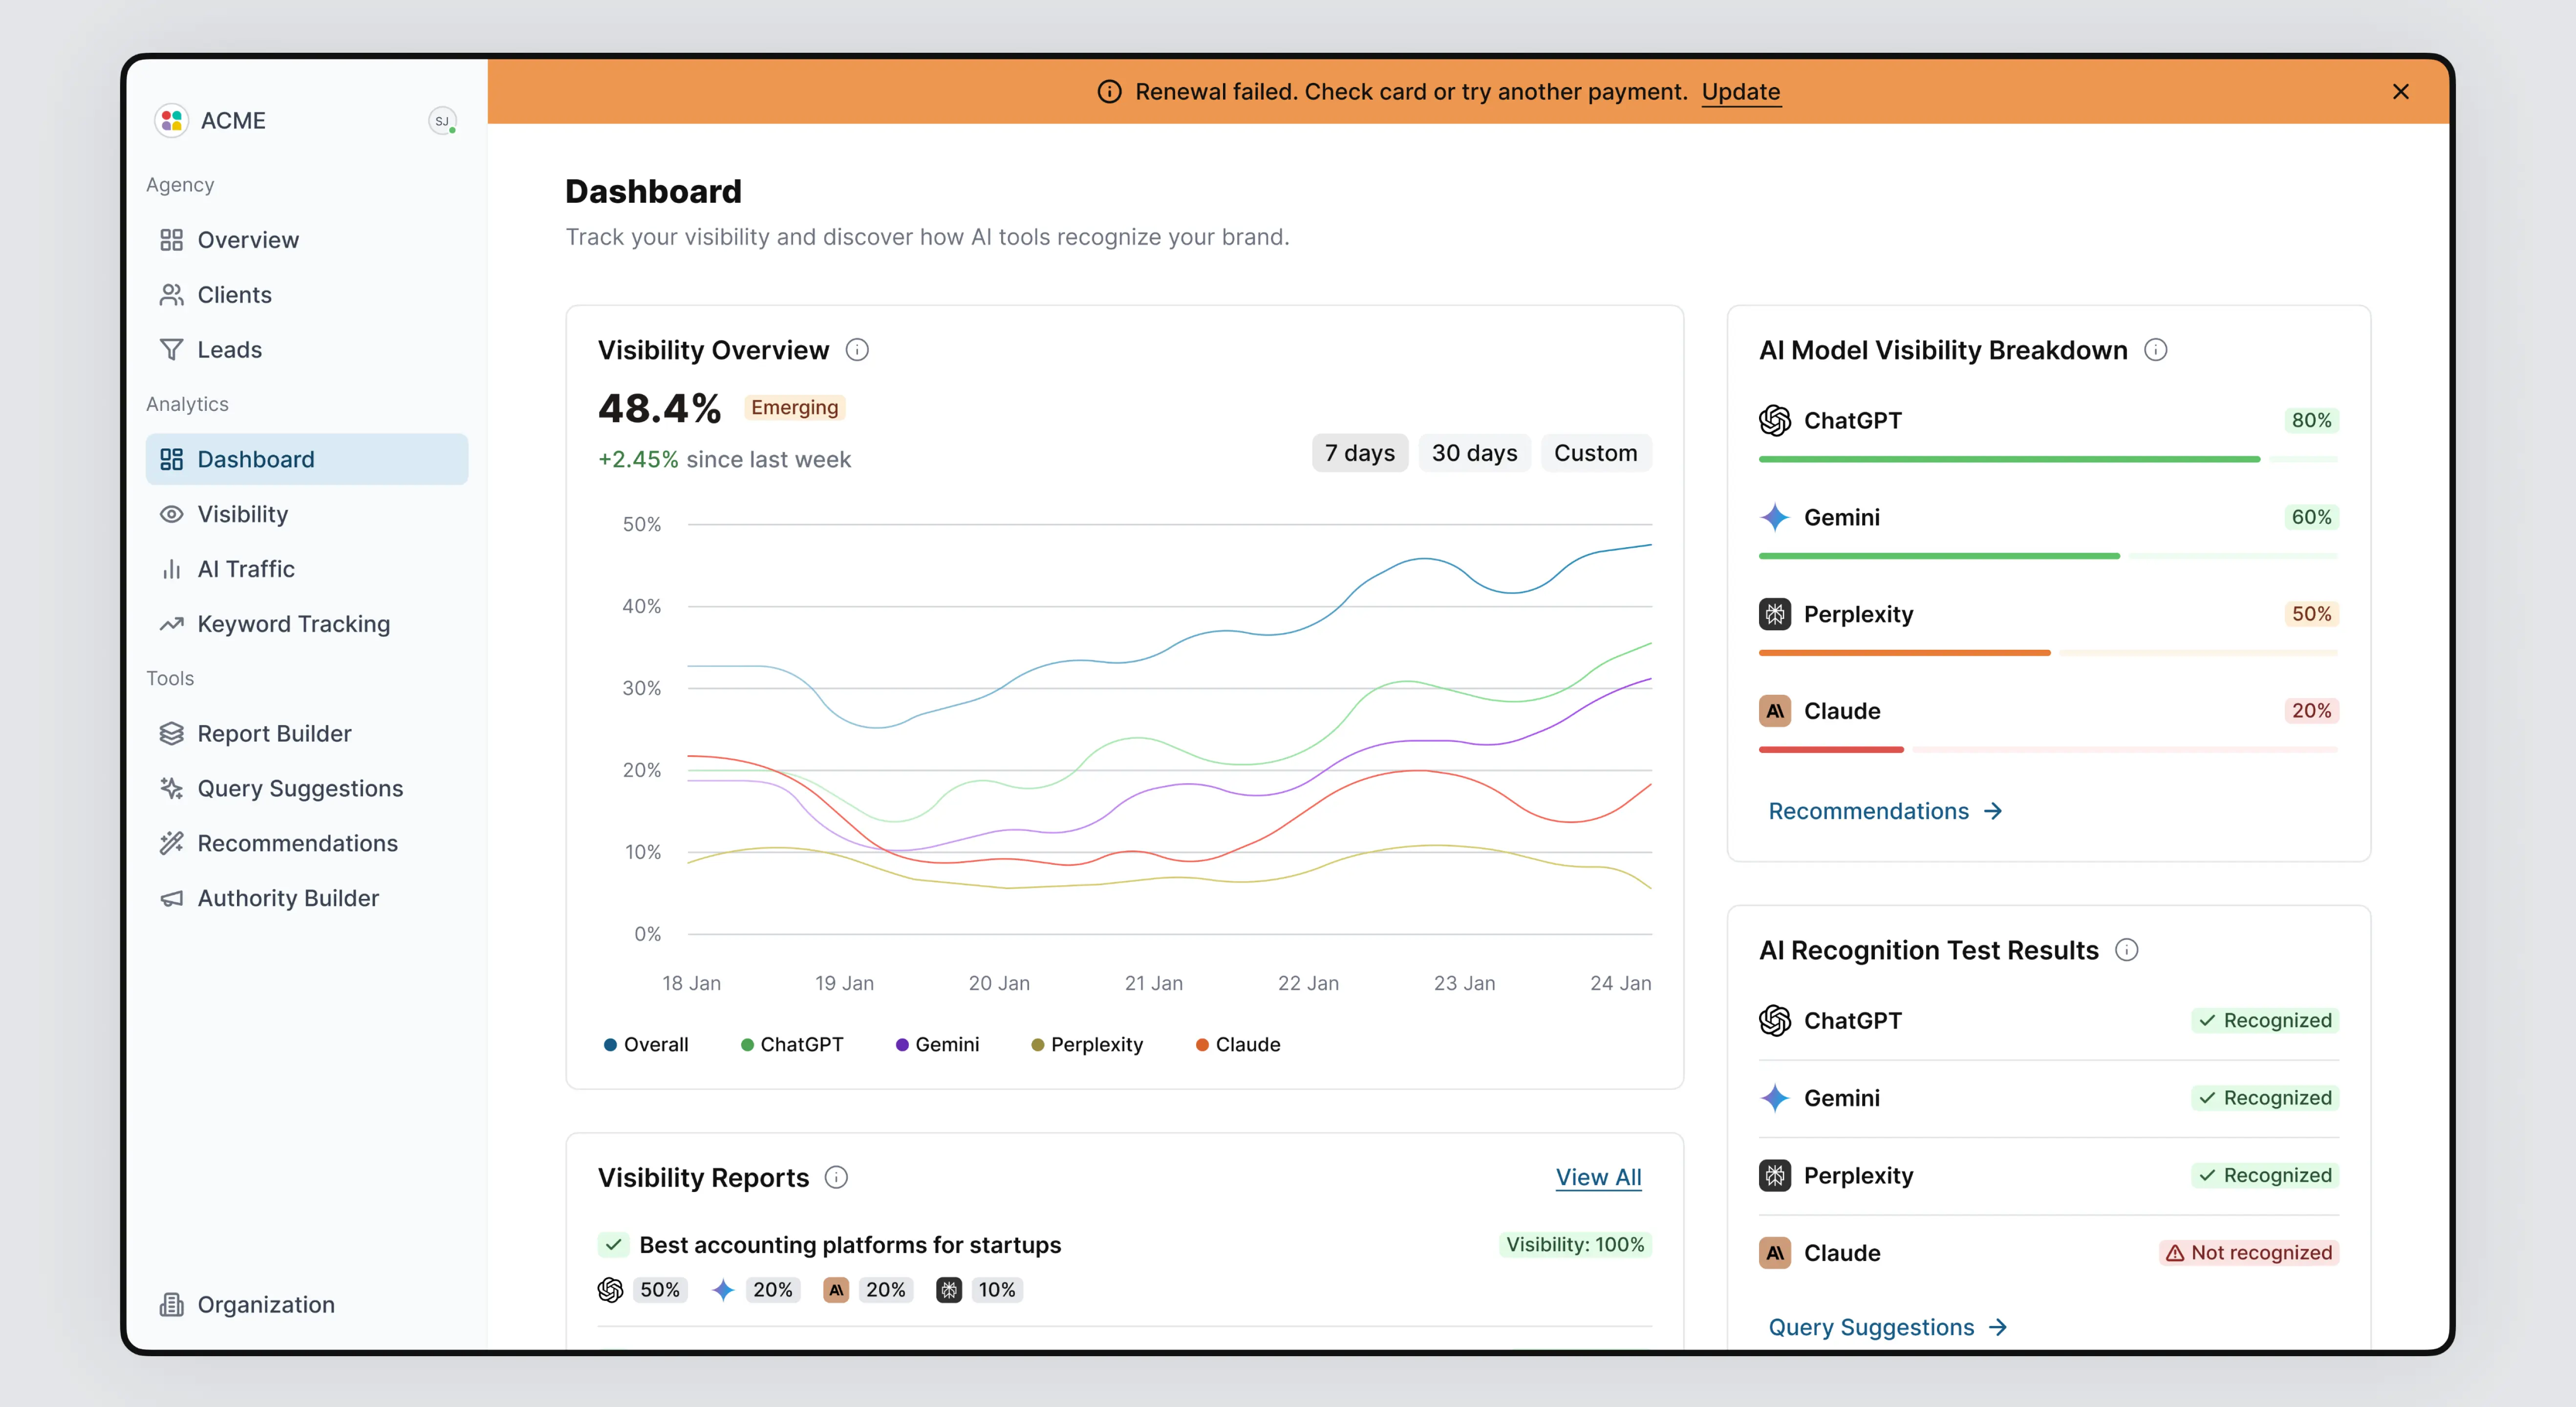2576x1407 pixels.
Task: Toggle the Gemini series in chart legend
Action: 937,1044
